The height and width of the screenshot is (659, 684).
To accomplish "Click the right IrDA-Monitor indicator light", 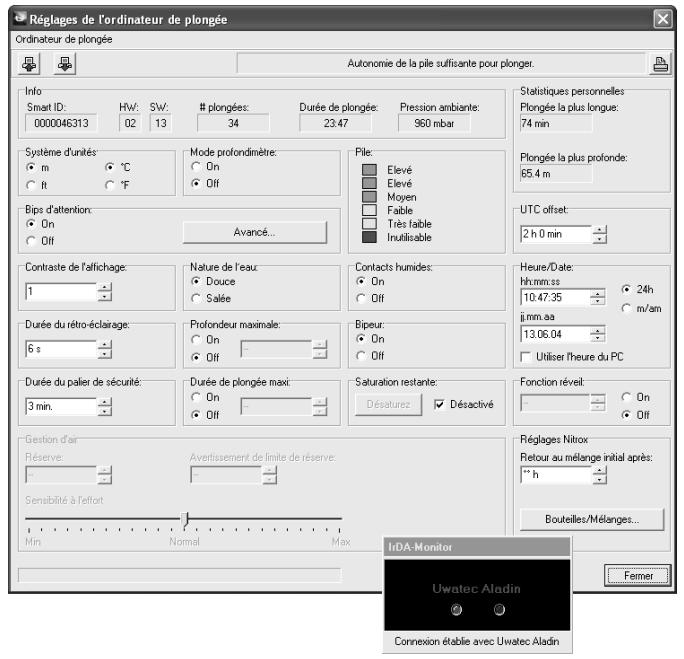I will coord(499,609).
